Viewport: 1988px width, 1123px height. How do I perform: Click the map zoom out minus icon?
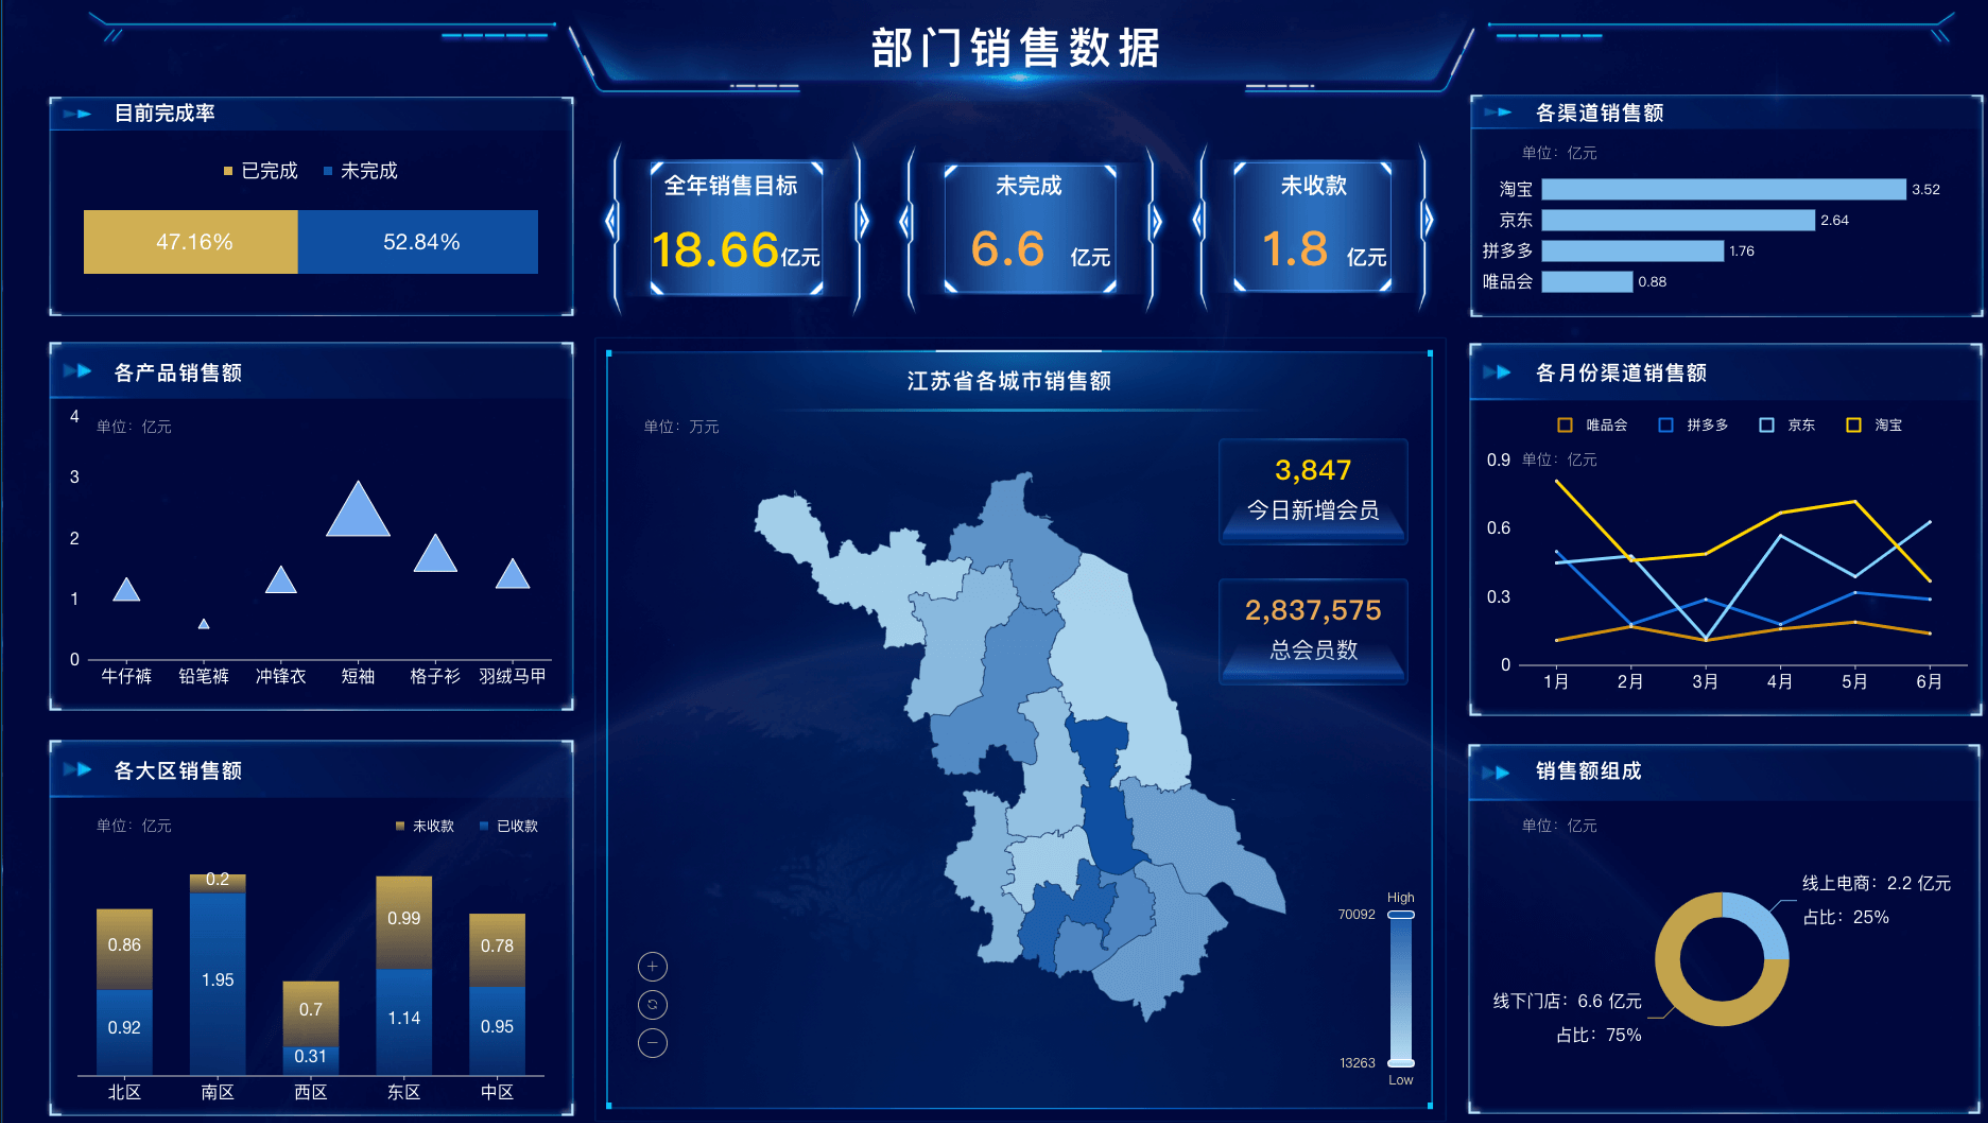pyautogui.click(x=652, y=1043)
